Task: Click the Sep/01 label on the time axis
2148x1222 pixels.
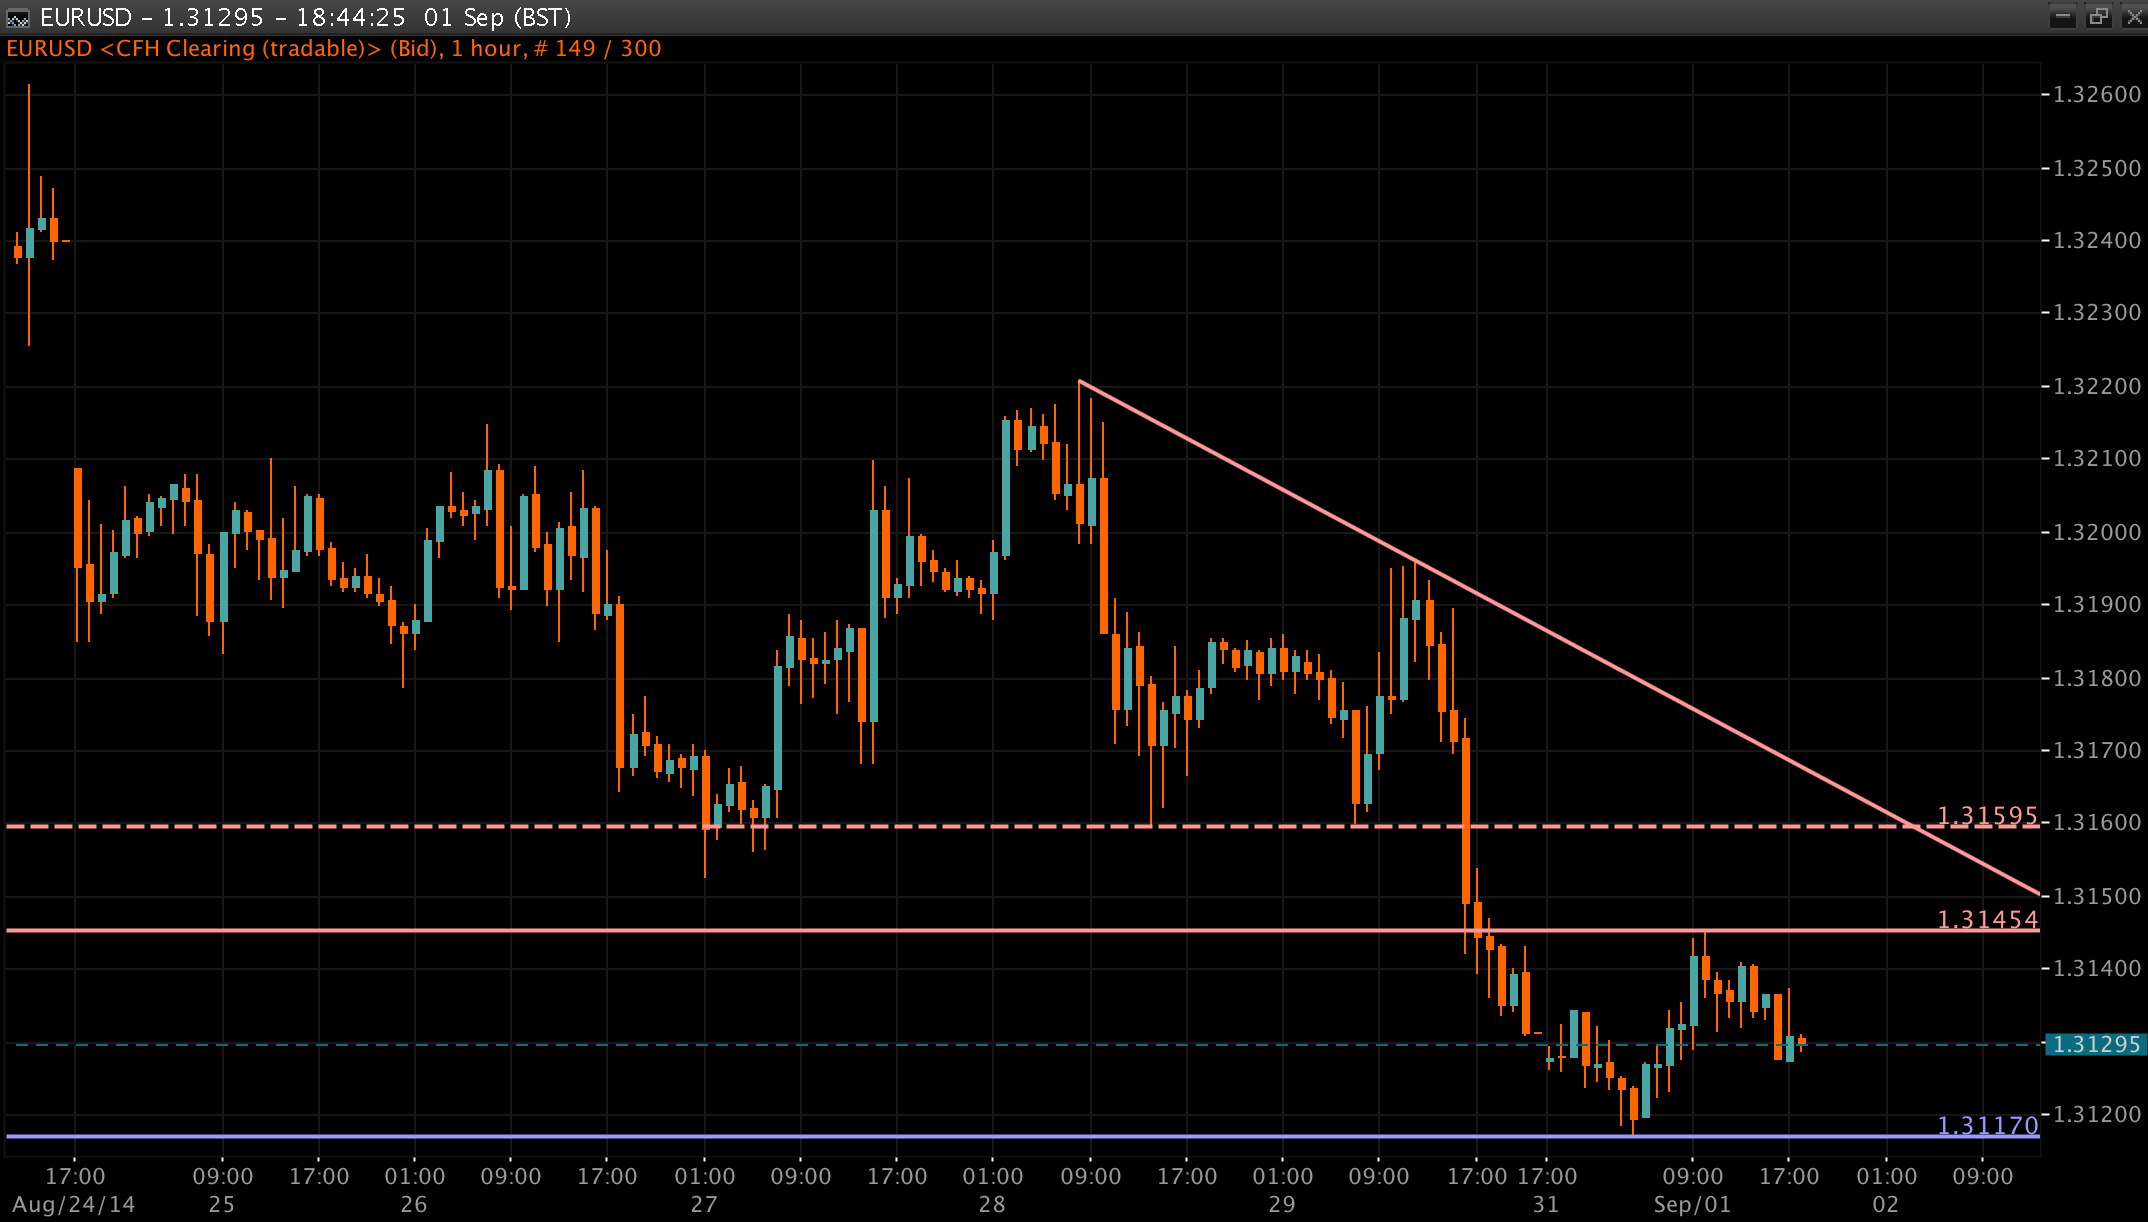Action: tap(1693, 1203)
